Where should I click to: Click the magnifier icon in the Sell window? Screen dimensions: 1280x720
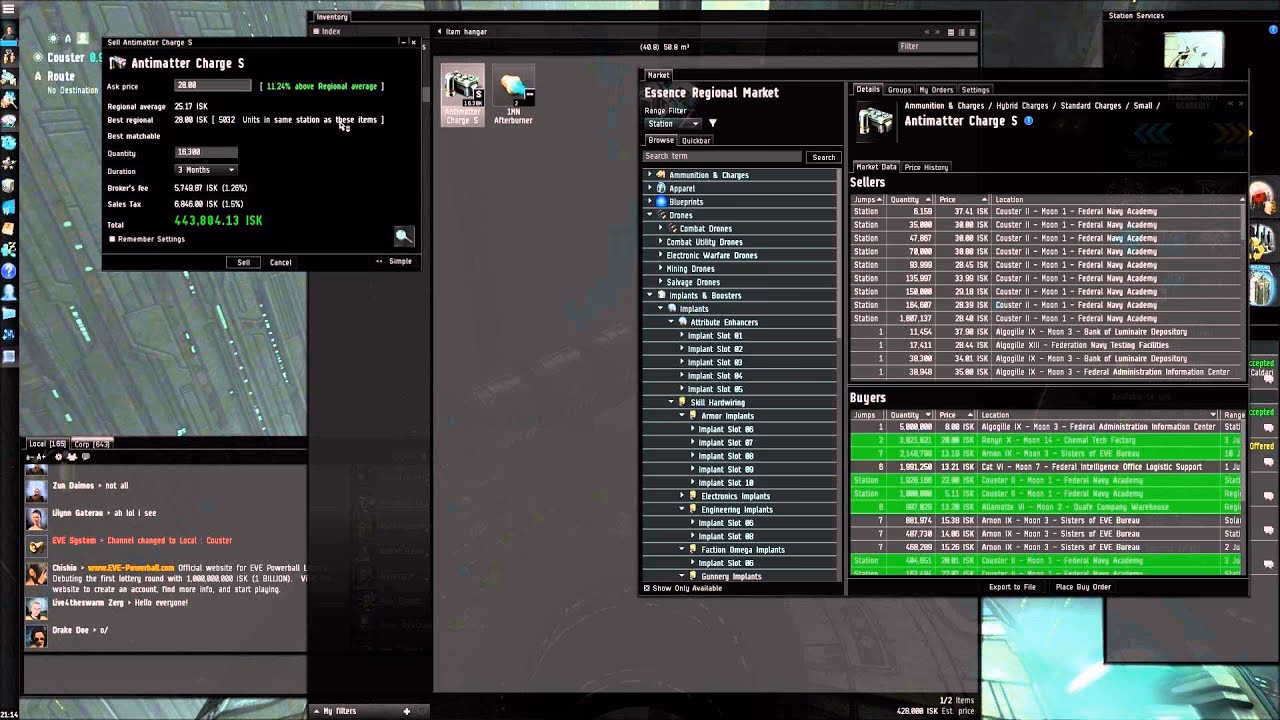404,236
